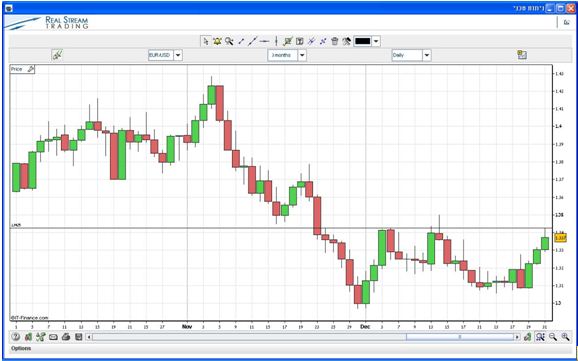The height and width of the screenshot is (361, 578).
Task: Click the Options label at bottom
Action: (21, 348)
